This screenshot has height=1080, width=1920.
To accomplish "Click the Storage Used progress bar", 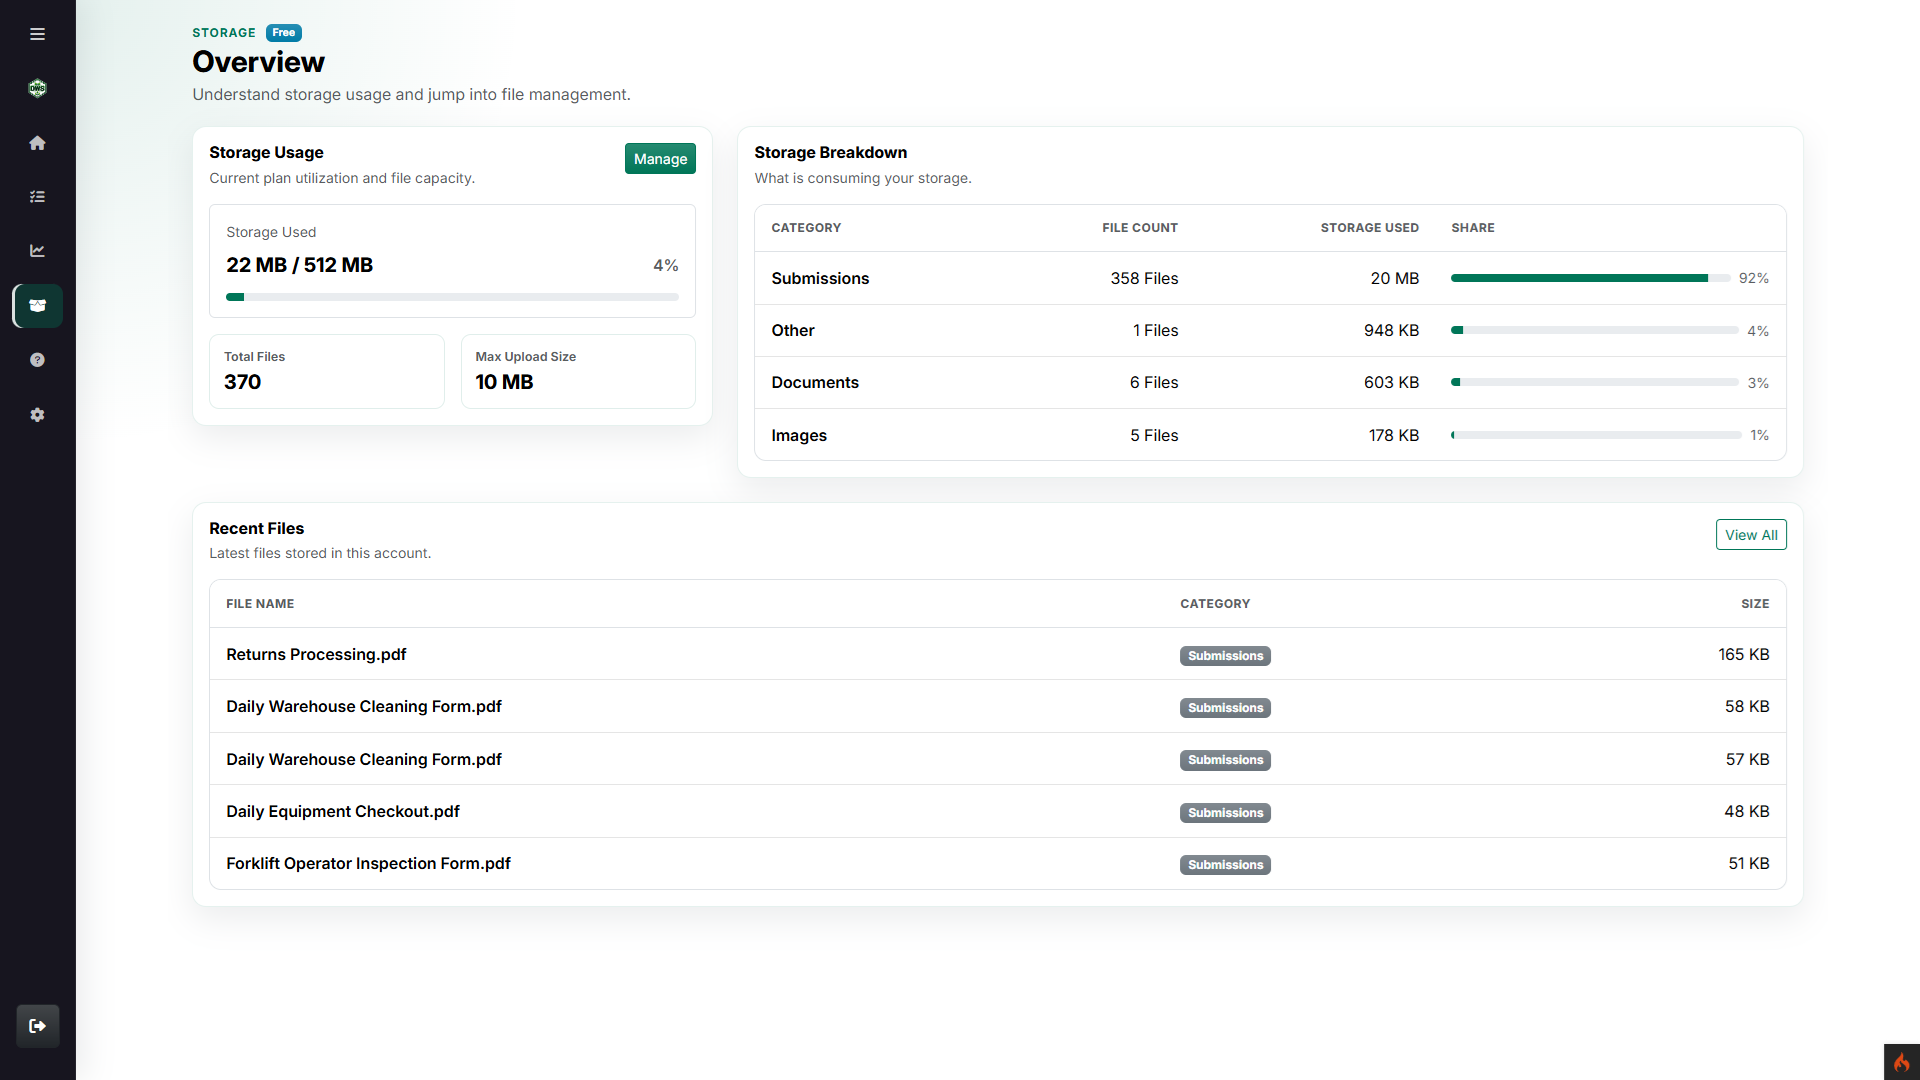I will pos(452,297).
